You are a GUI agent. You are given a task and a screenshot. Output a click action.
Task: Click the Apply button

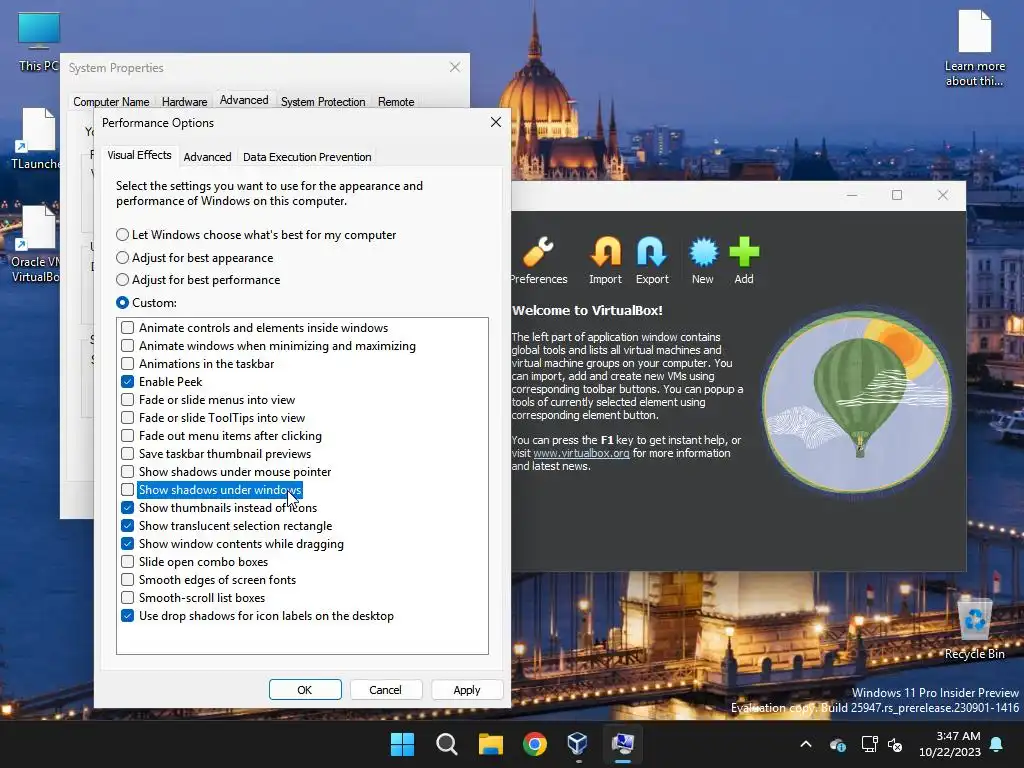[466, 690]
